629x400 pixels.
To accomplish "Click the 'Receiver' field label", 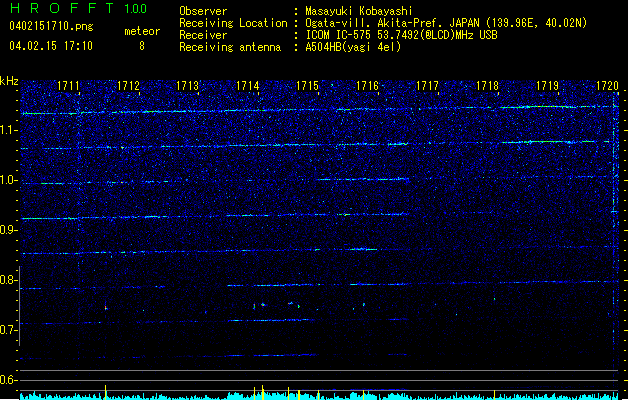I will coord(203,35).
